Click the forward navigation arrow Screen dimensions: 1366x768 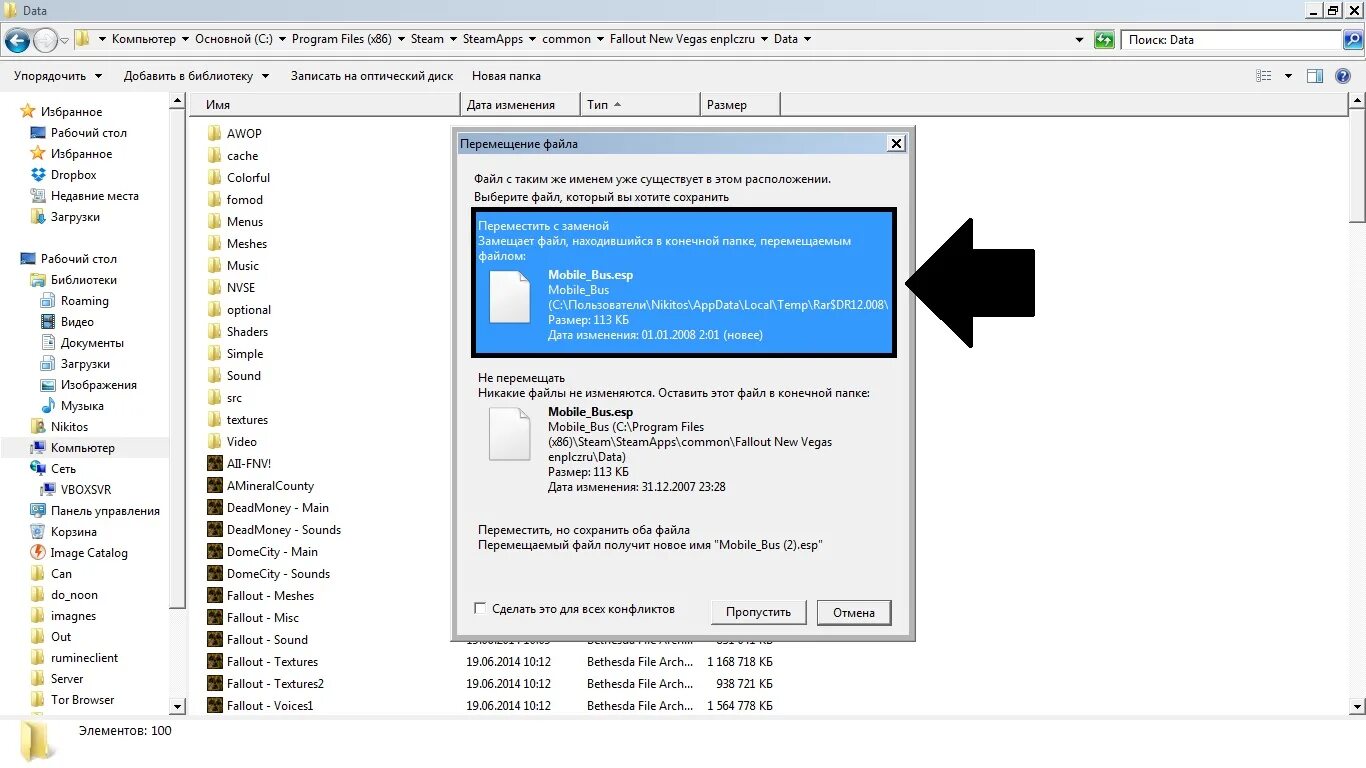pyautogui.click(x=44, y=39)
